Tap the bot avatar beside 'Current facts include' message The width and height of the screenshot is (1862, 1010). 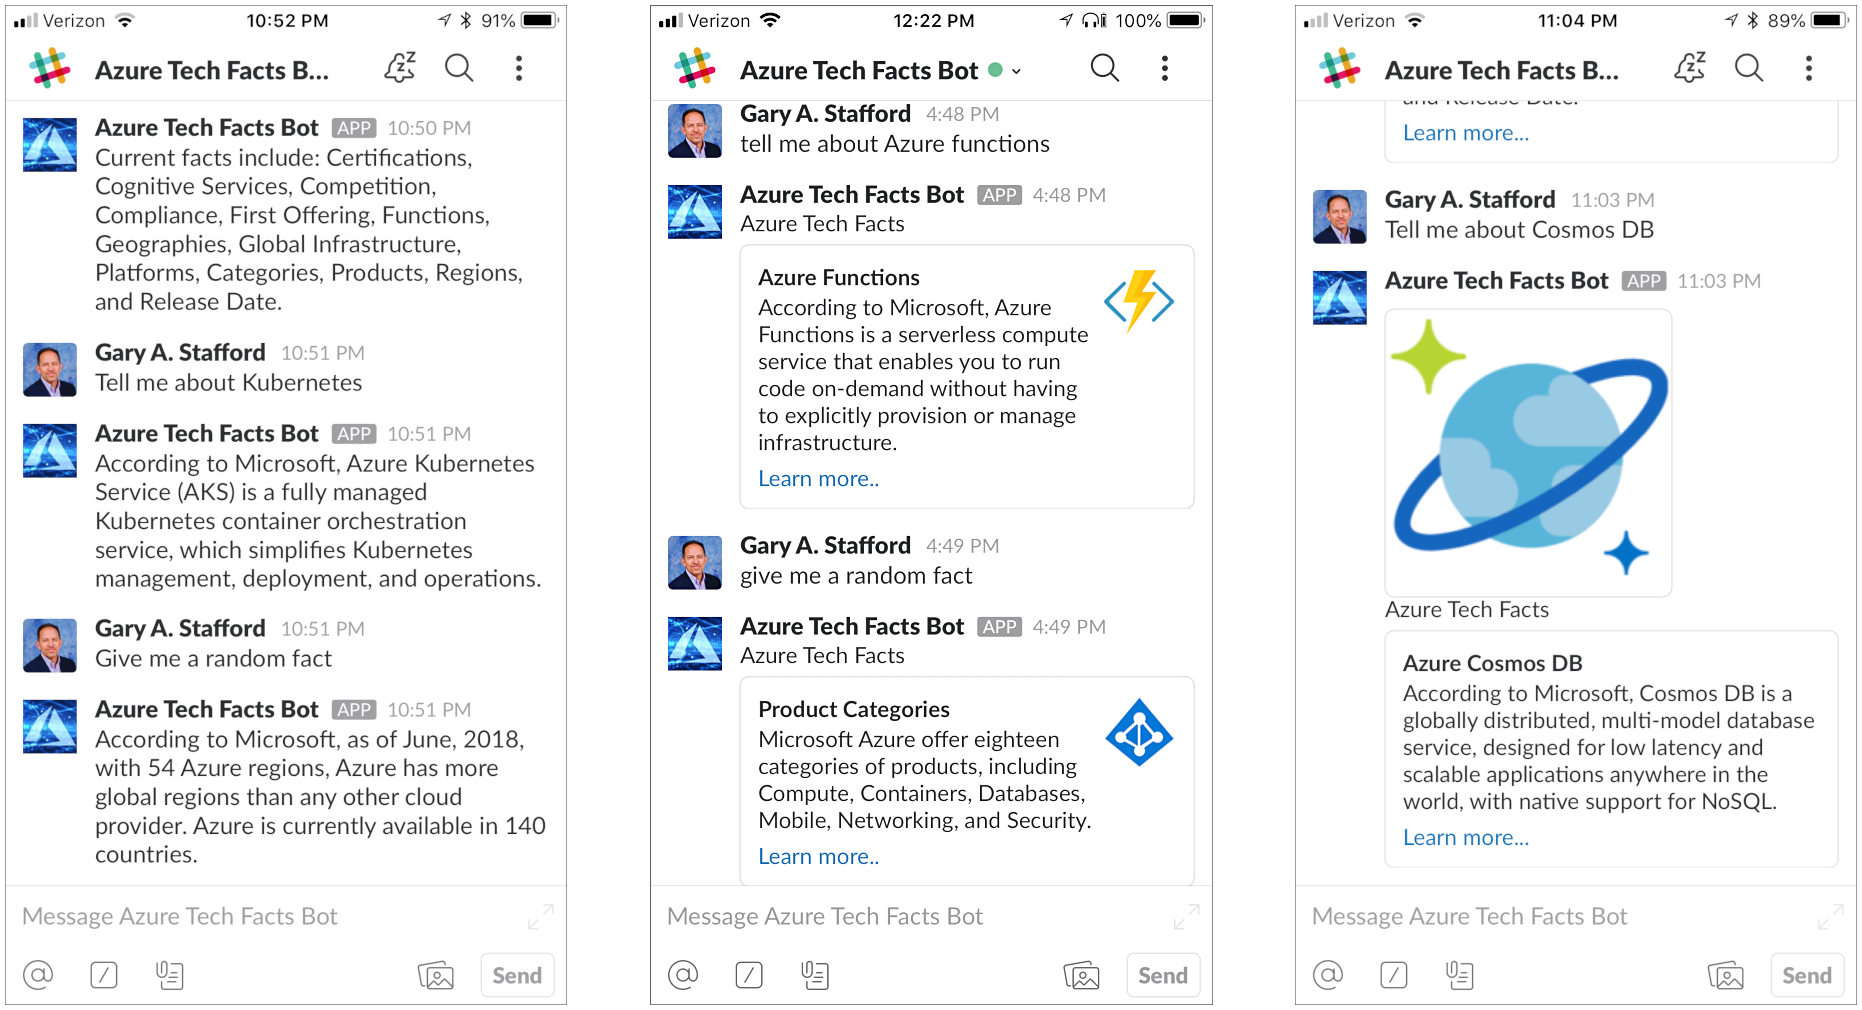pos(50,145)
